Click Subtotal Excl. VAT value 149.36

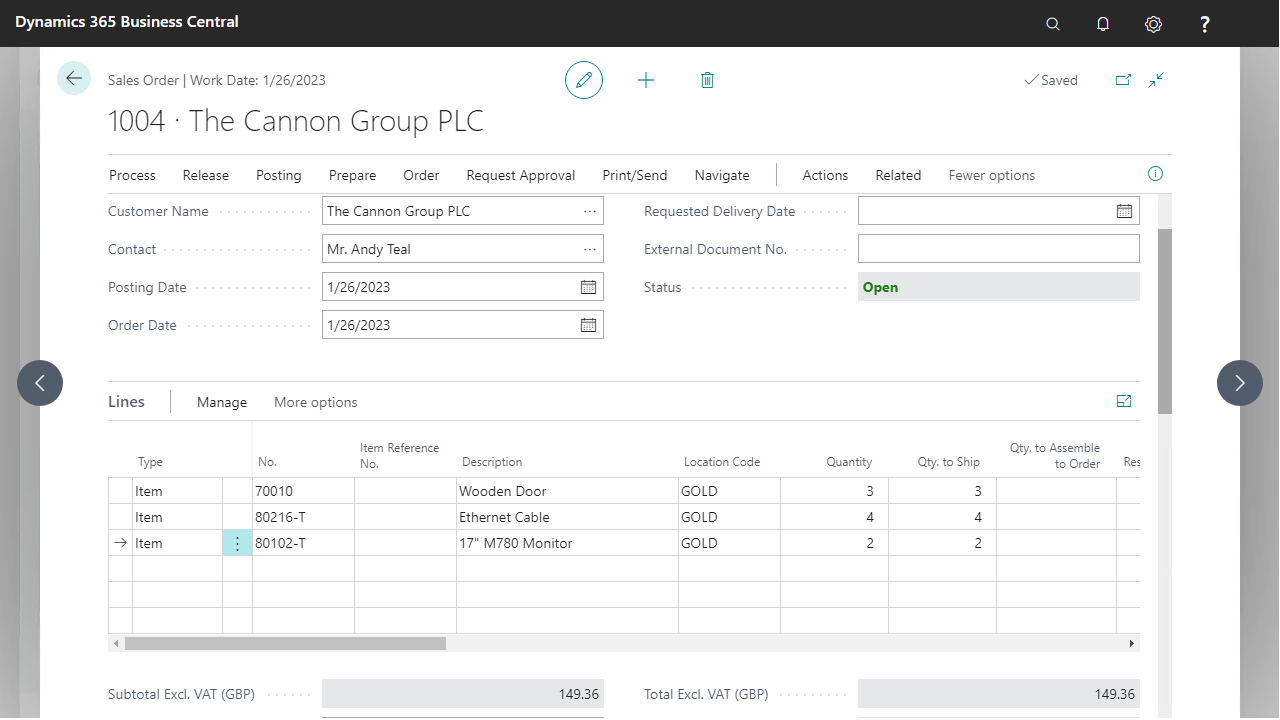click(463, 694)
